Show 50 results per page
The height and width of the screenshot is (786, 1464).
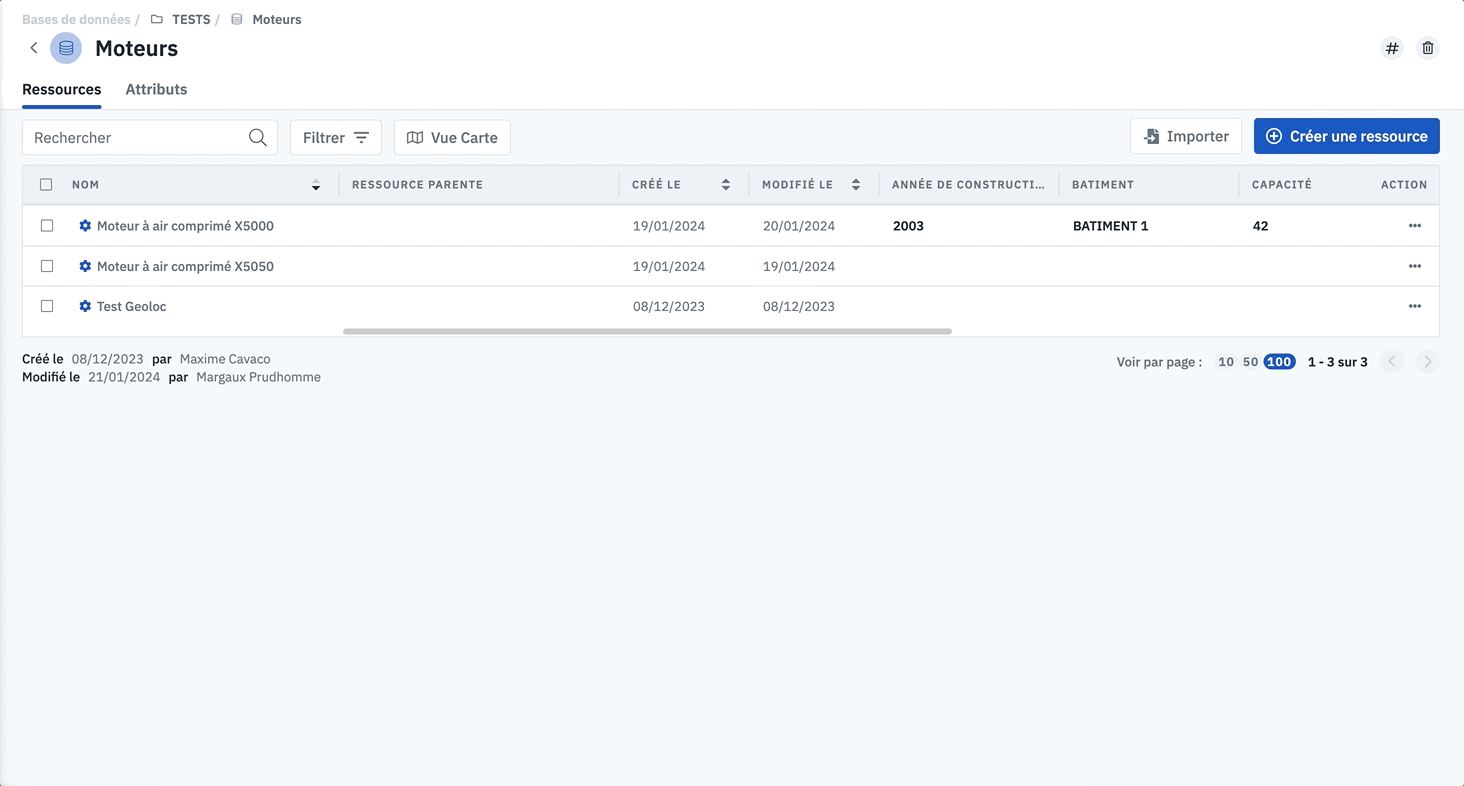coord(1250,362)
